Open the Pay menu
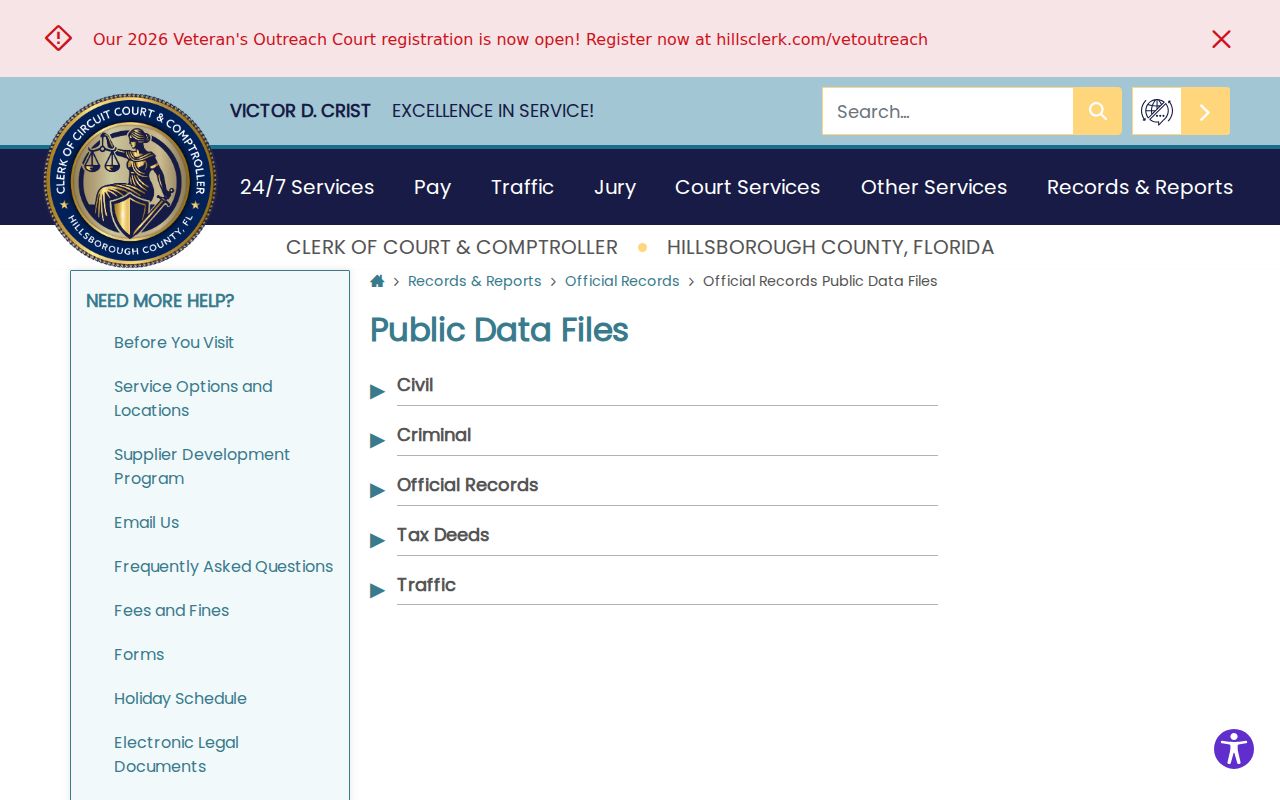This screenshot has width=1280, height=800. point(432,187)
